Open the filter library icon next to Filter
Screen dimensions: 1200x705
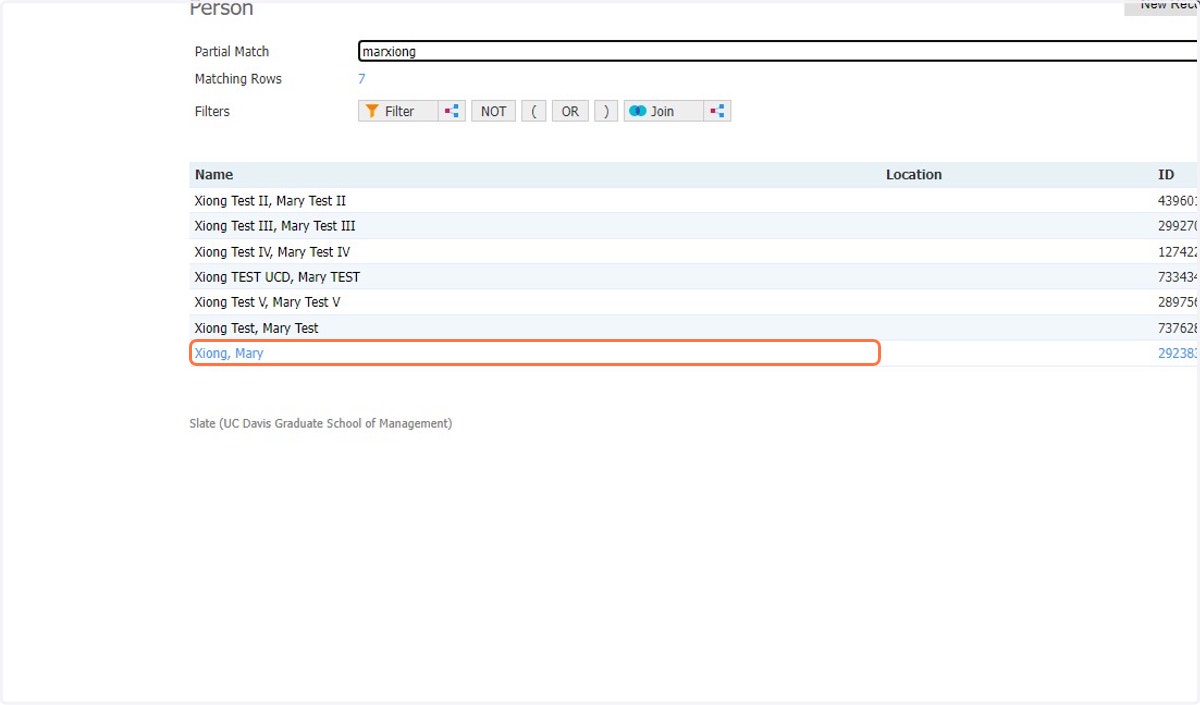click(453, 111)
